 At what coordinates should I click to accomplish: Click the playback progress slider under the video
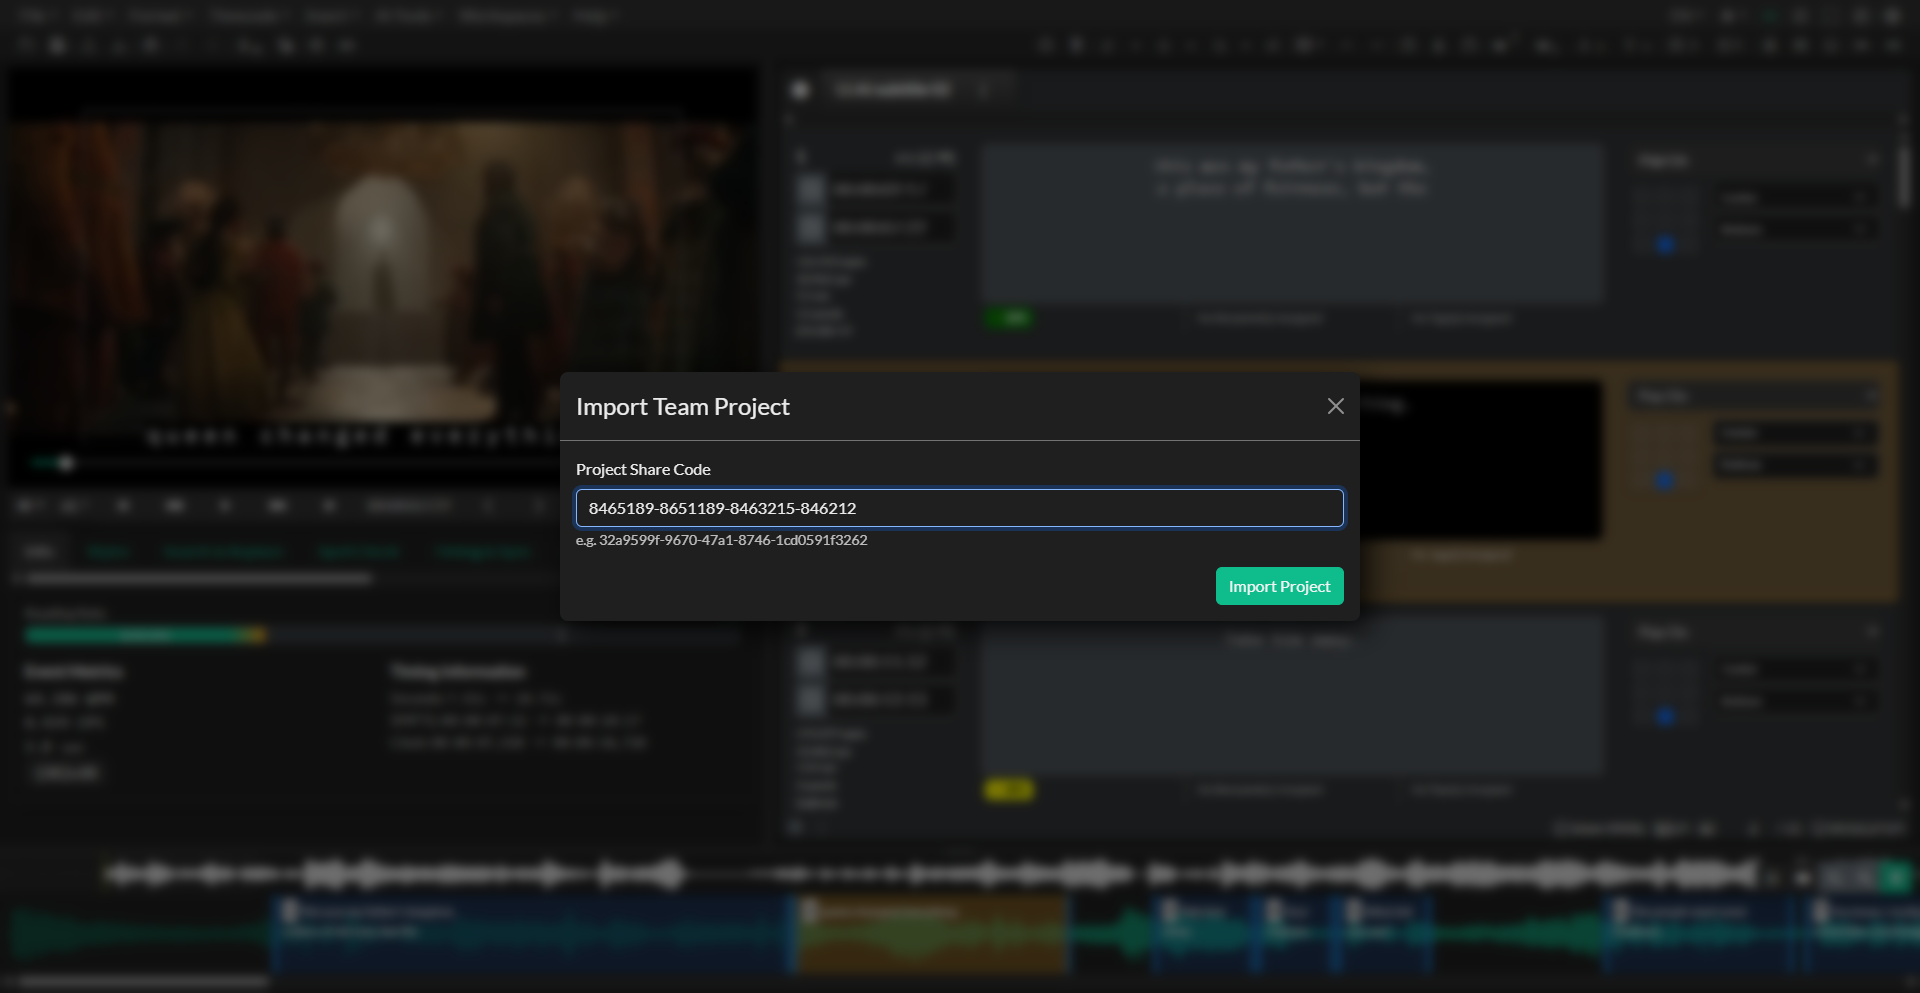(x=65, y=463)
